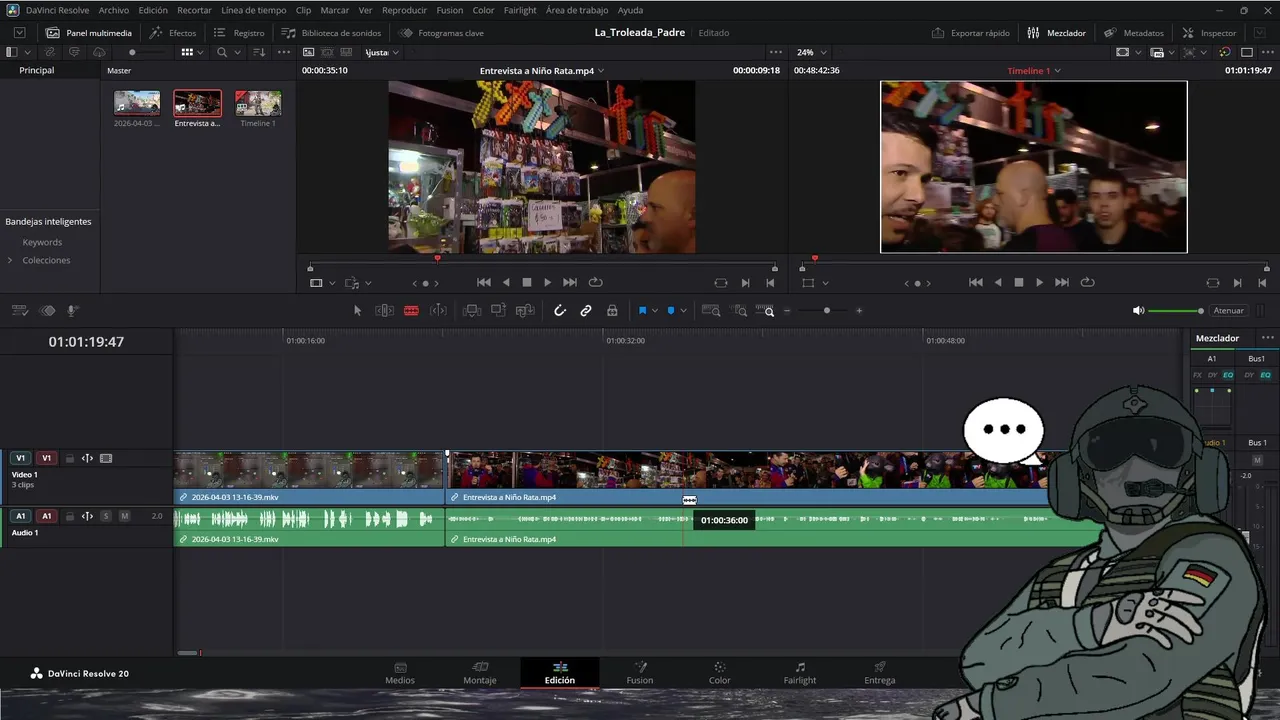Add a blue flag to clip

(642, 311)
